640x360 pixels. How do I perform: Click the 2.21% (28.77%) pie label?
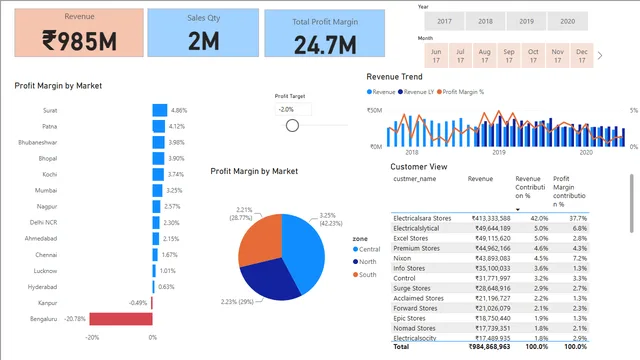241,213
